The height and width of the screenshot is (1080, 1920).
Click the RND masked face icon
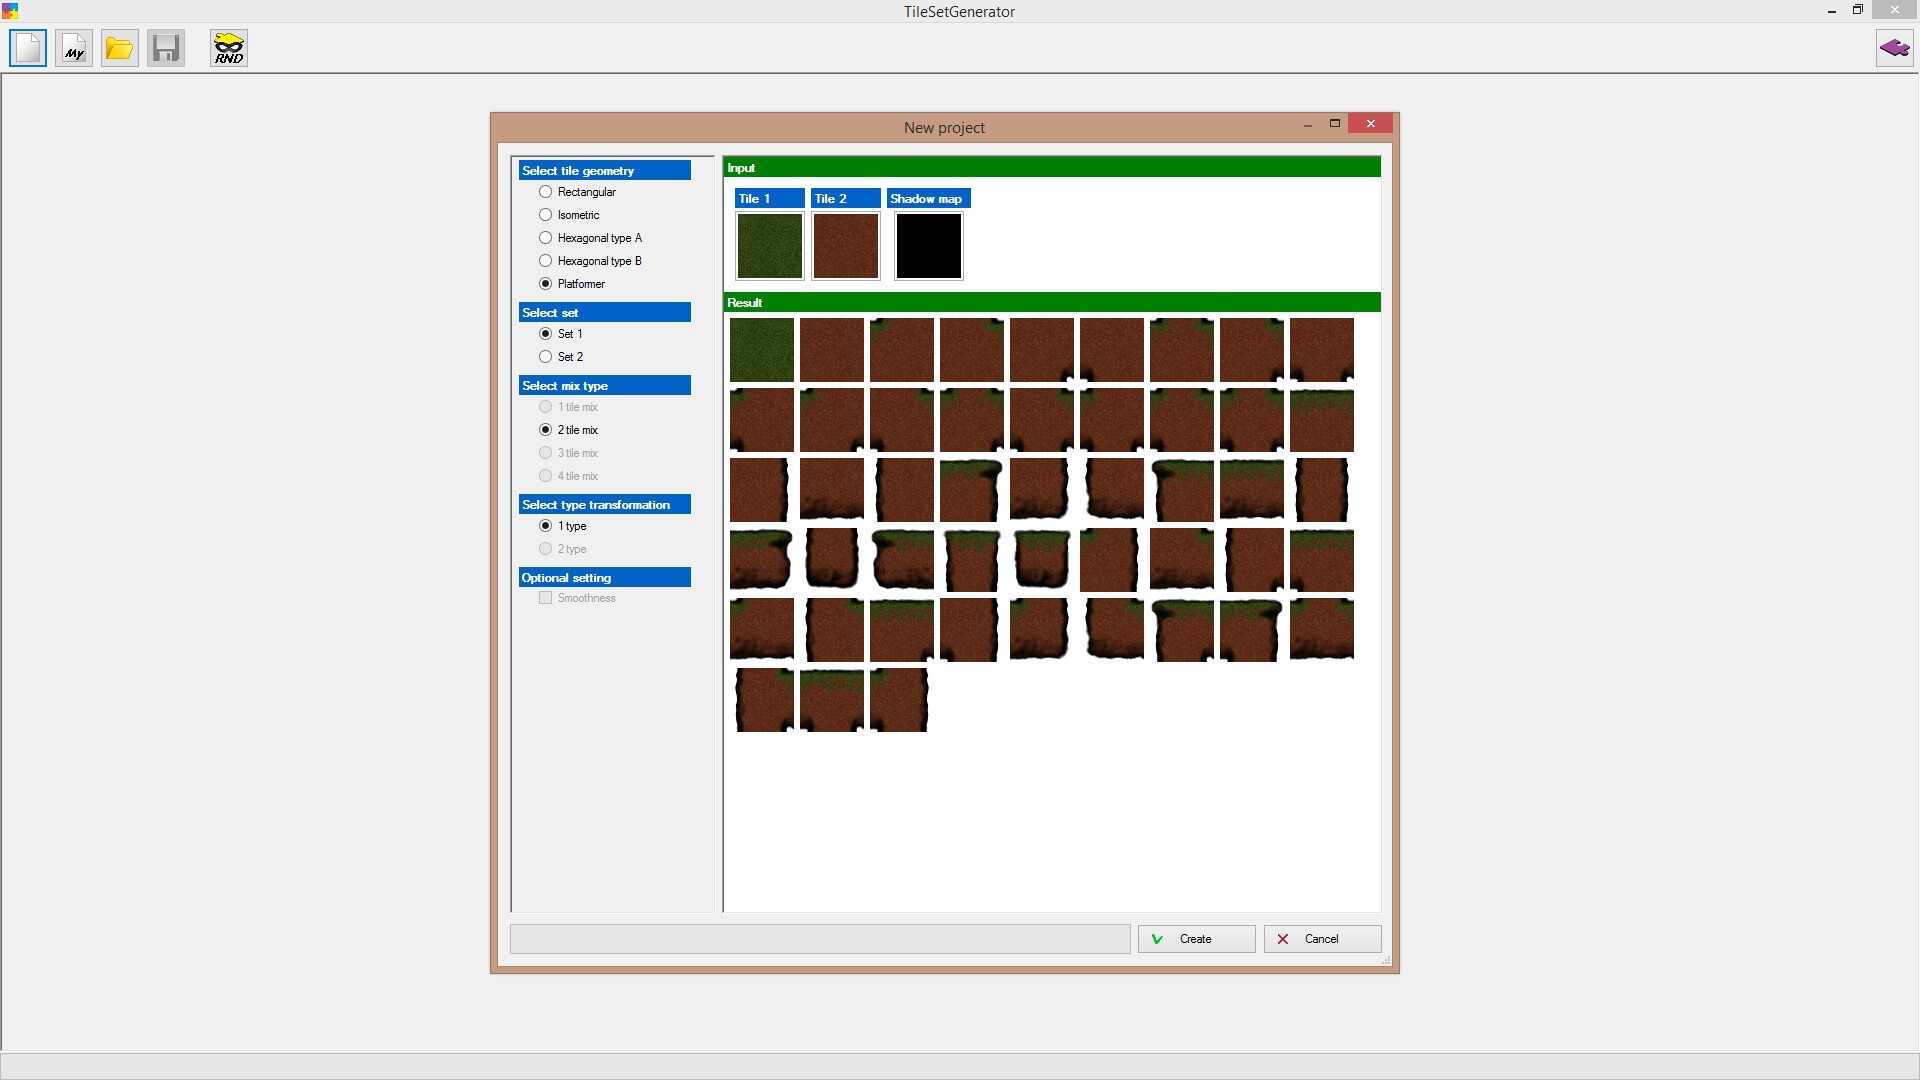(x=229, y=48)
